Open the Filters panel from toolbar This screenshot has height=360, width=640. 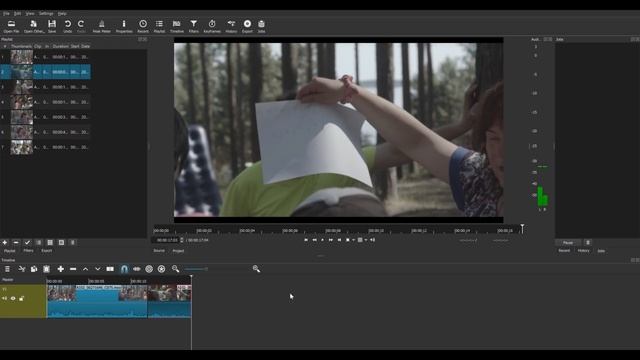(x=194, y=27)
